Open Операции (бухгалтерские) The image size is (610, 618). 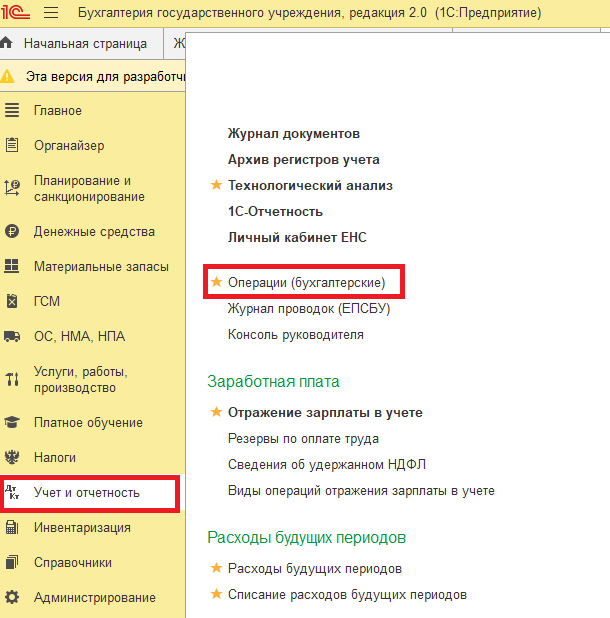(x=306, y=283)
